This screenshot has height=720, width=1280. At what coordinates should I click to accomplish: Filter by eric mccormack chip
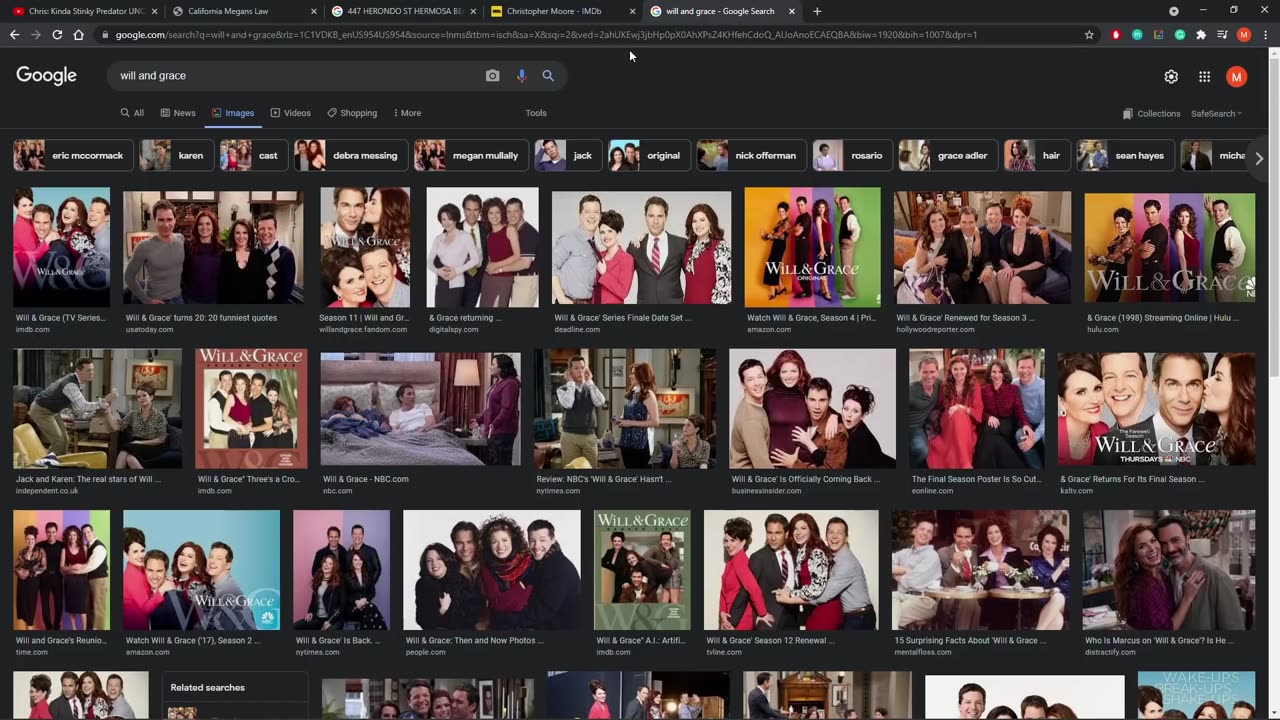[x=71, y=155]
